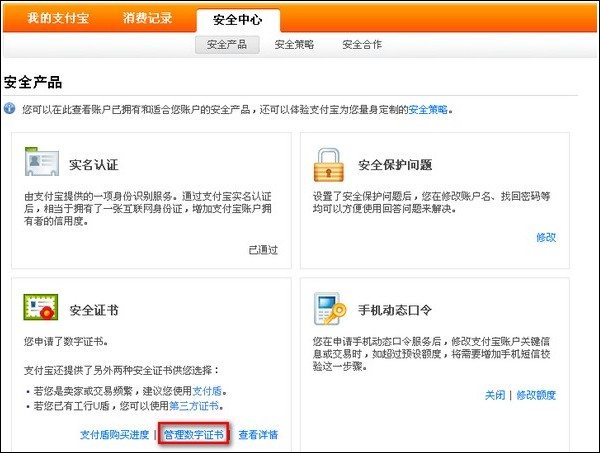This screenshot has height=453, width=600.
Task: Open the 支付盾 link in the certificate list
Action: (x=205, y=387)
